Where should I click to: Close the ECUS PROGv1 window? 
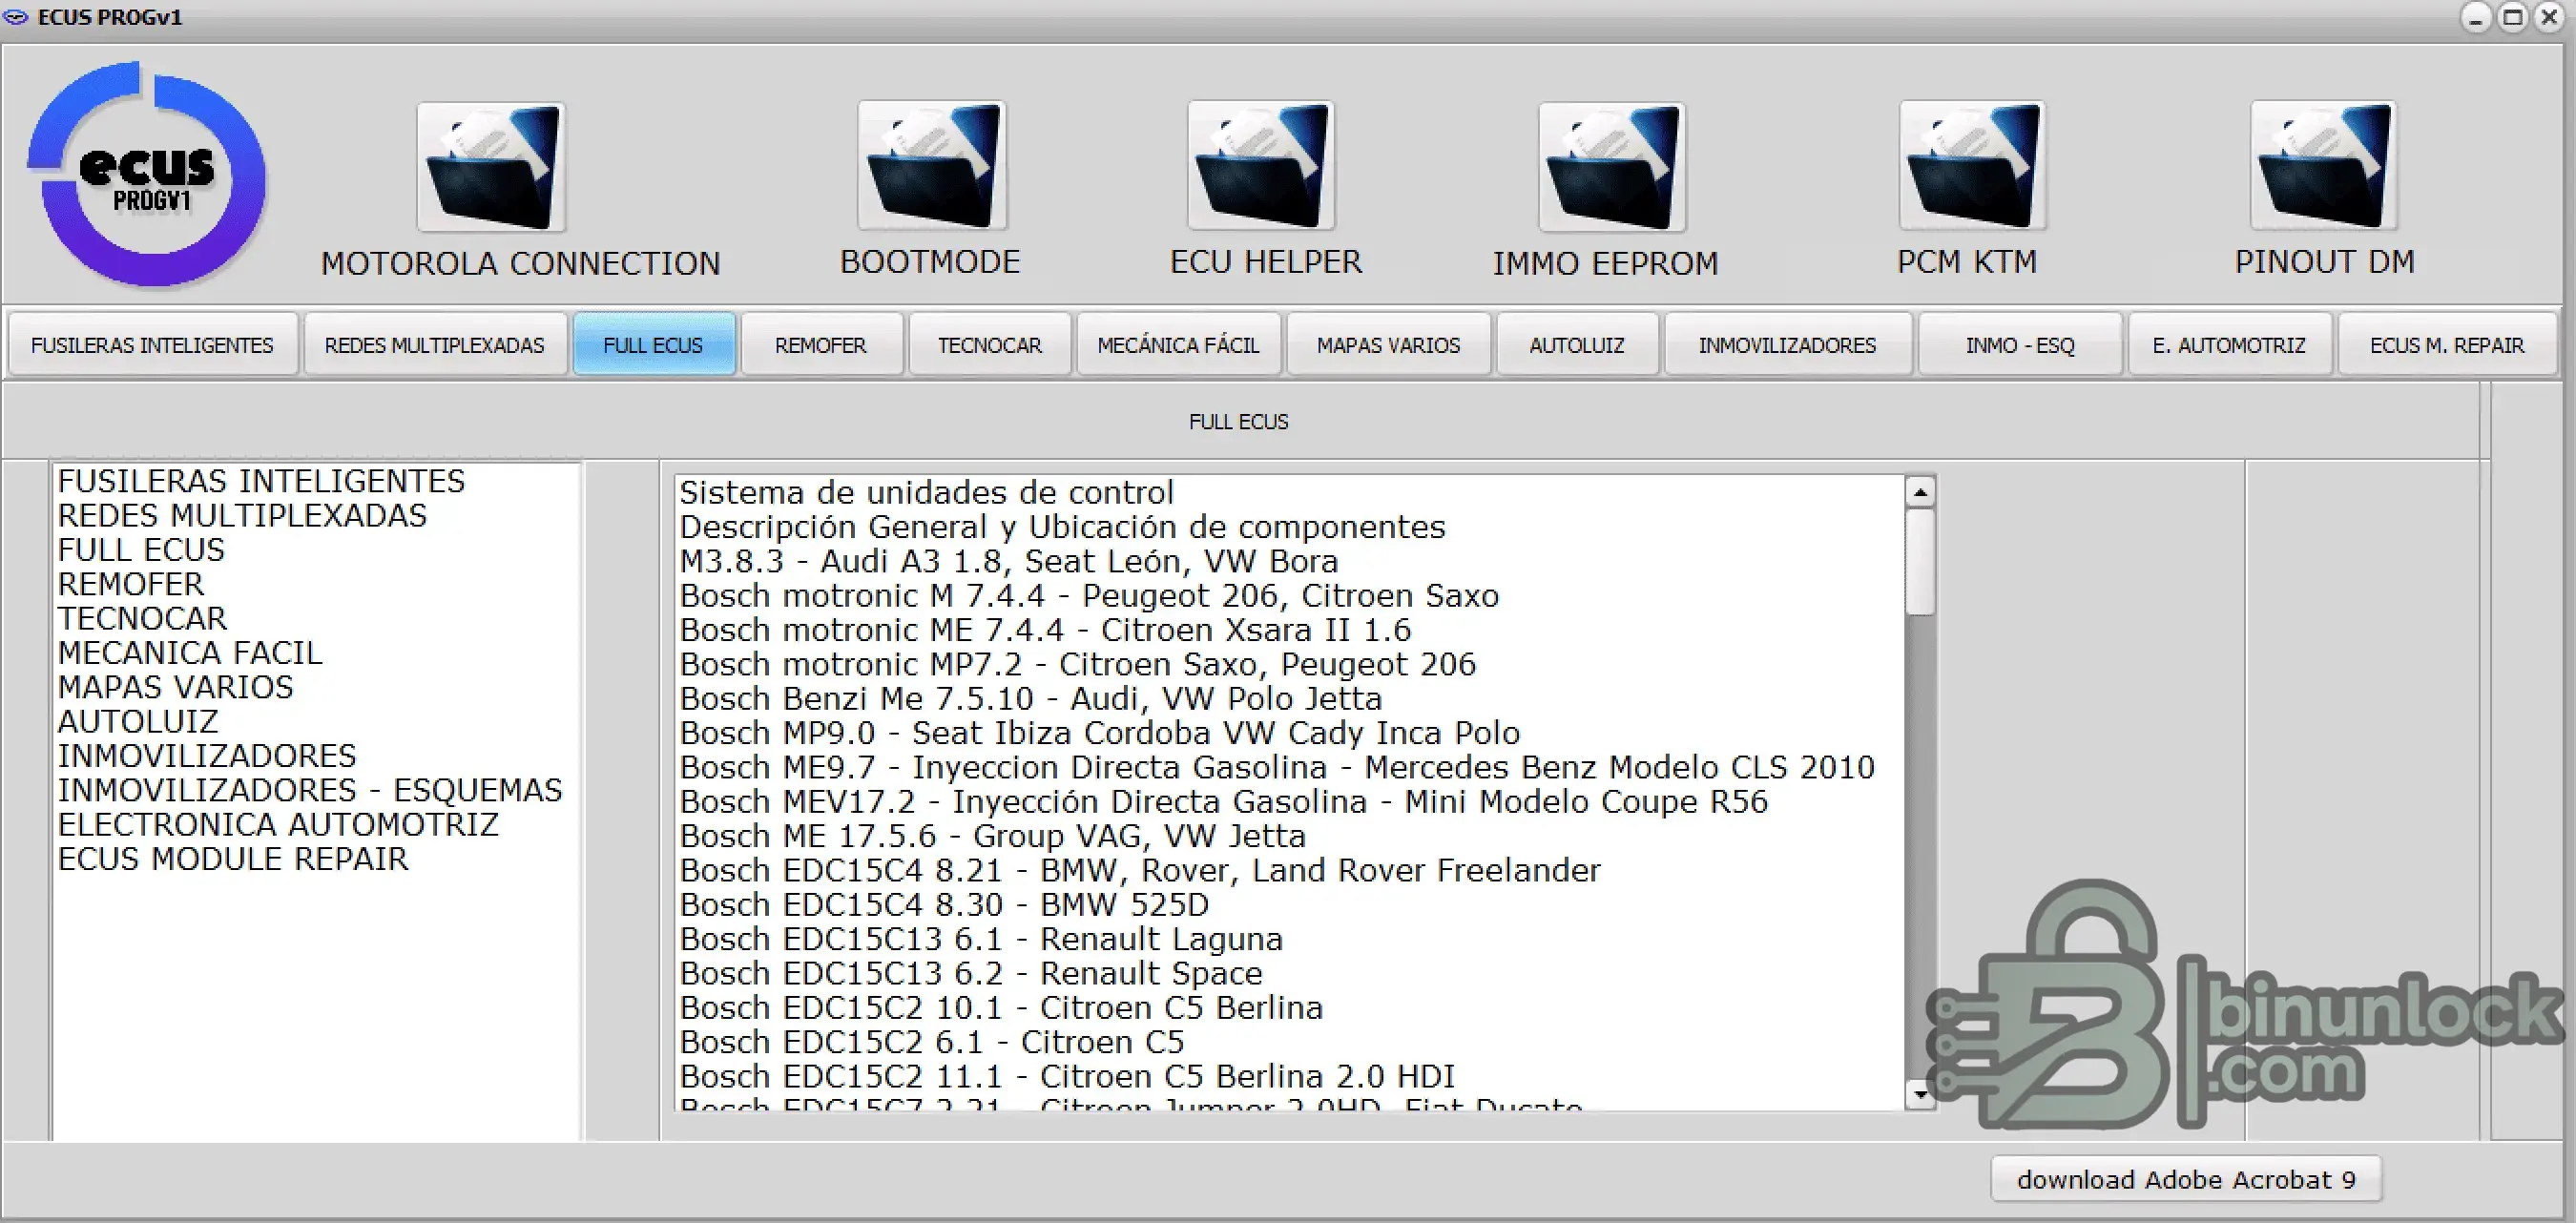pos(2550,18)
